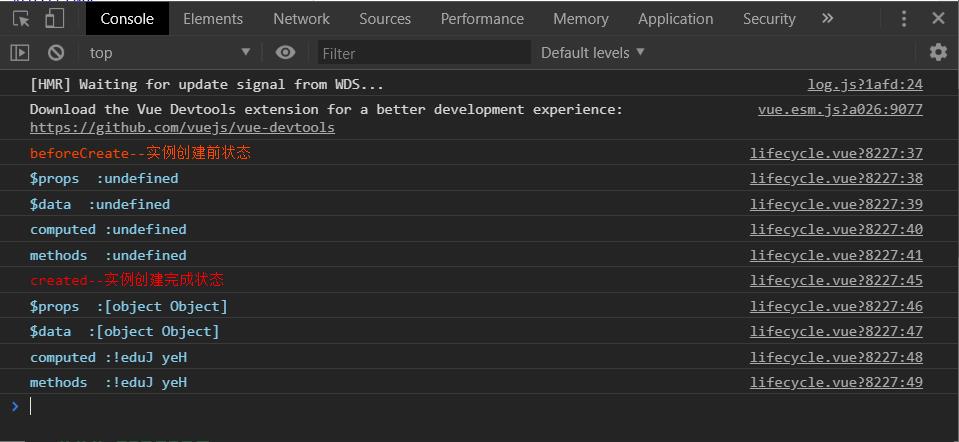Click the inspect element cursor icon

(x=21, y=18)
